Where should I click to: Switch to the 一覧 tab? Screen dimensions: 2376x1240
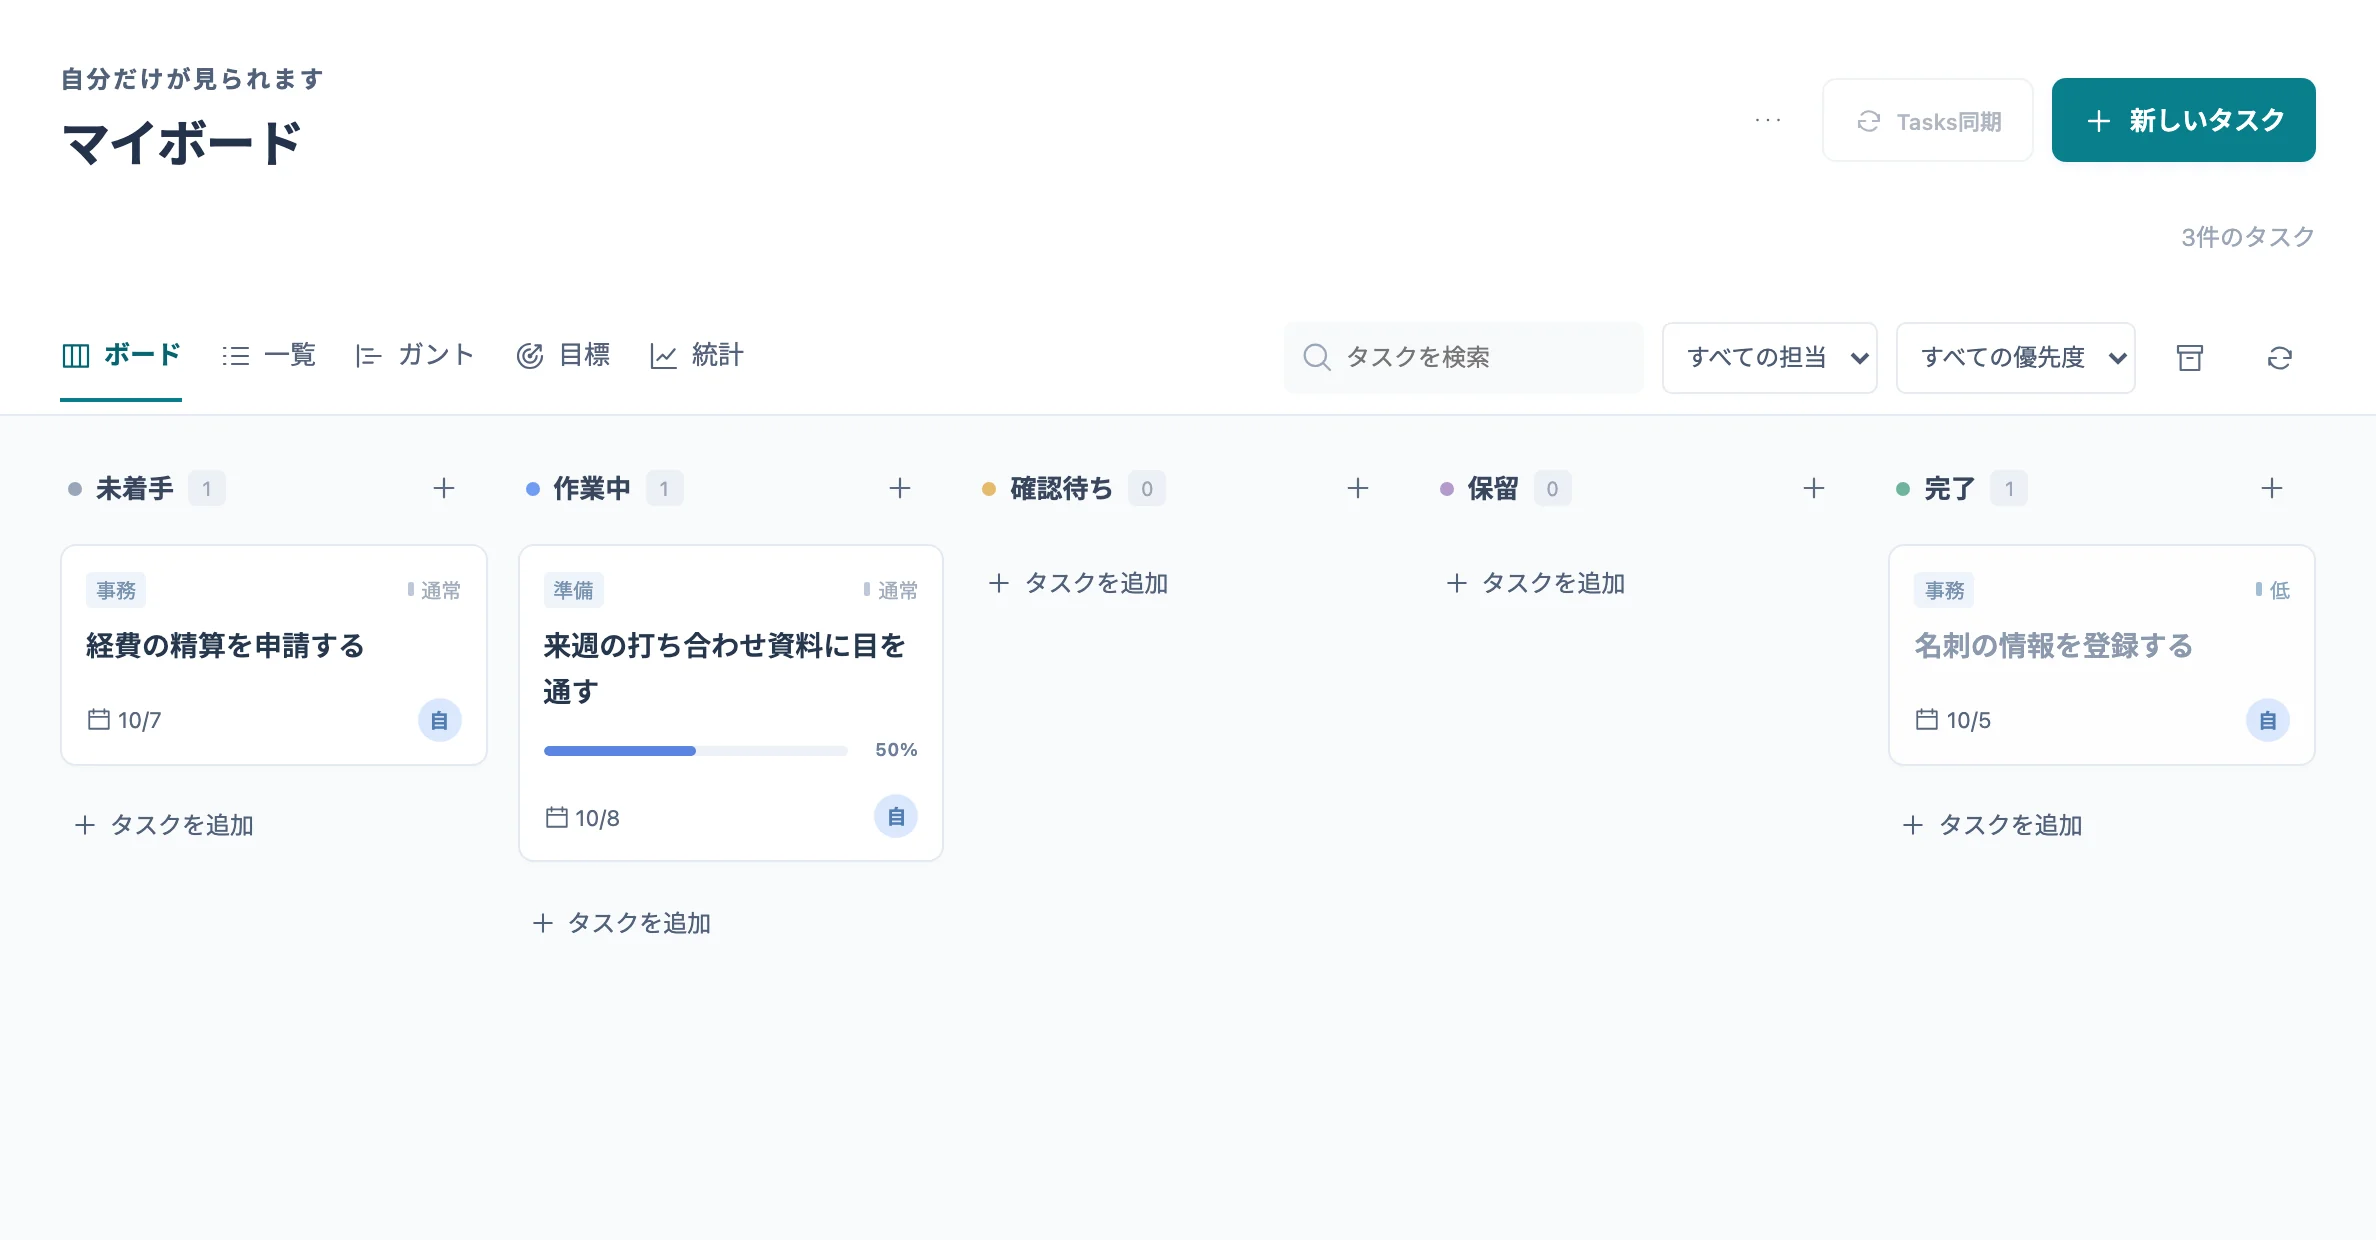[269, 355]
